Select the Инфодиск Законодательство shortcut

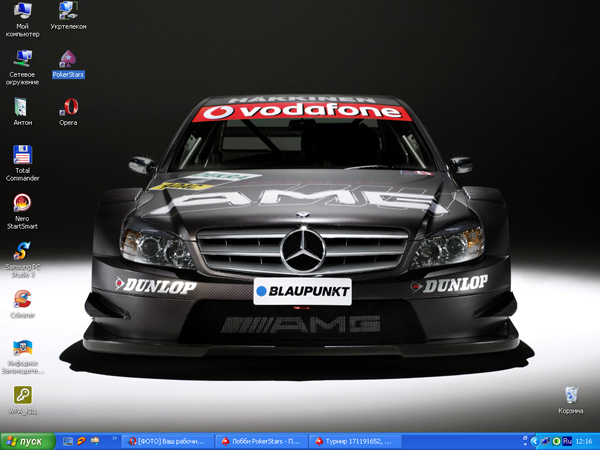click(22, 349)
